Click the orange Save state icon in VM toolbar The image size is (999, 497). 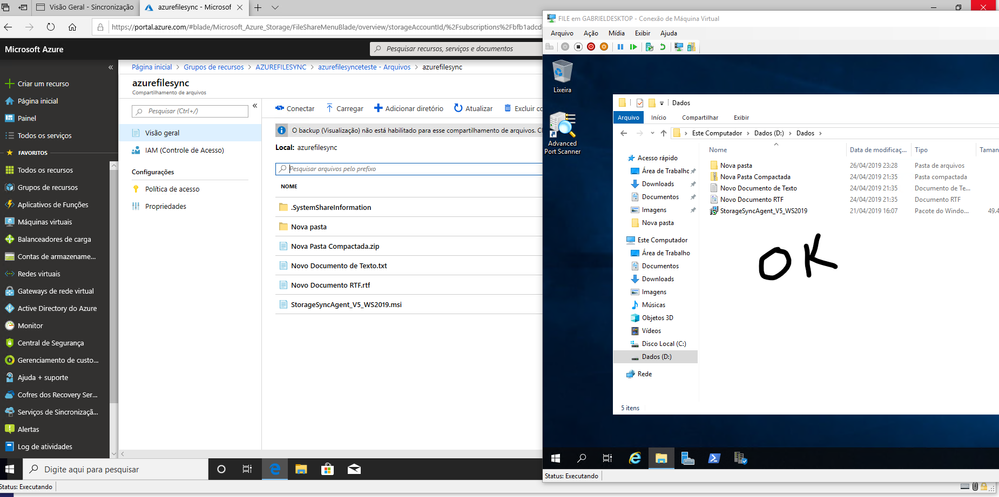[604, 47]
